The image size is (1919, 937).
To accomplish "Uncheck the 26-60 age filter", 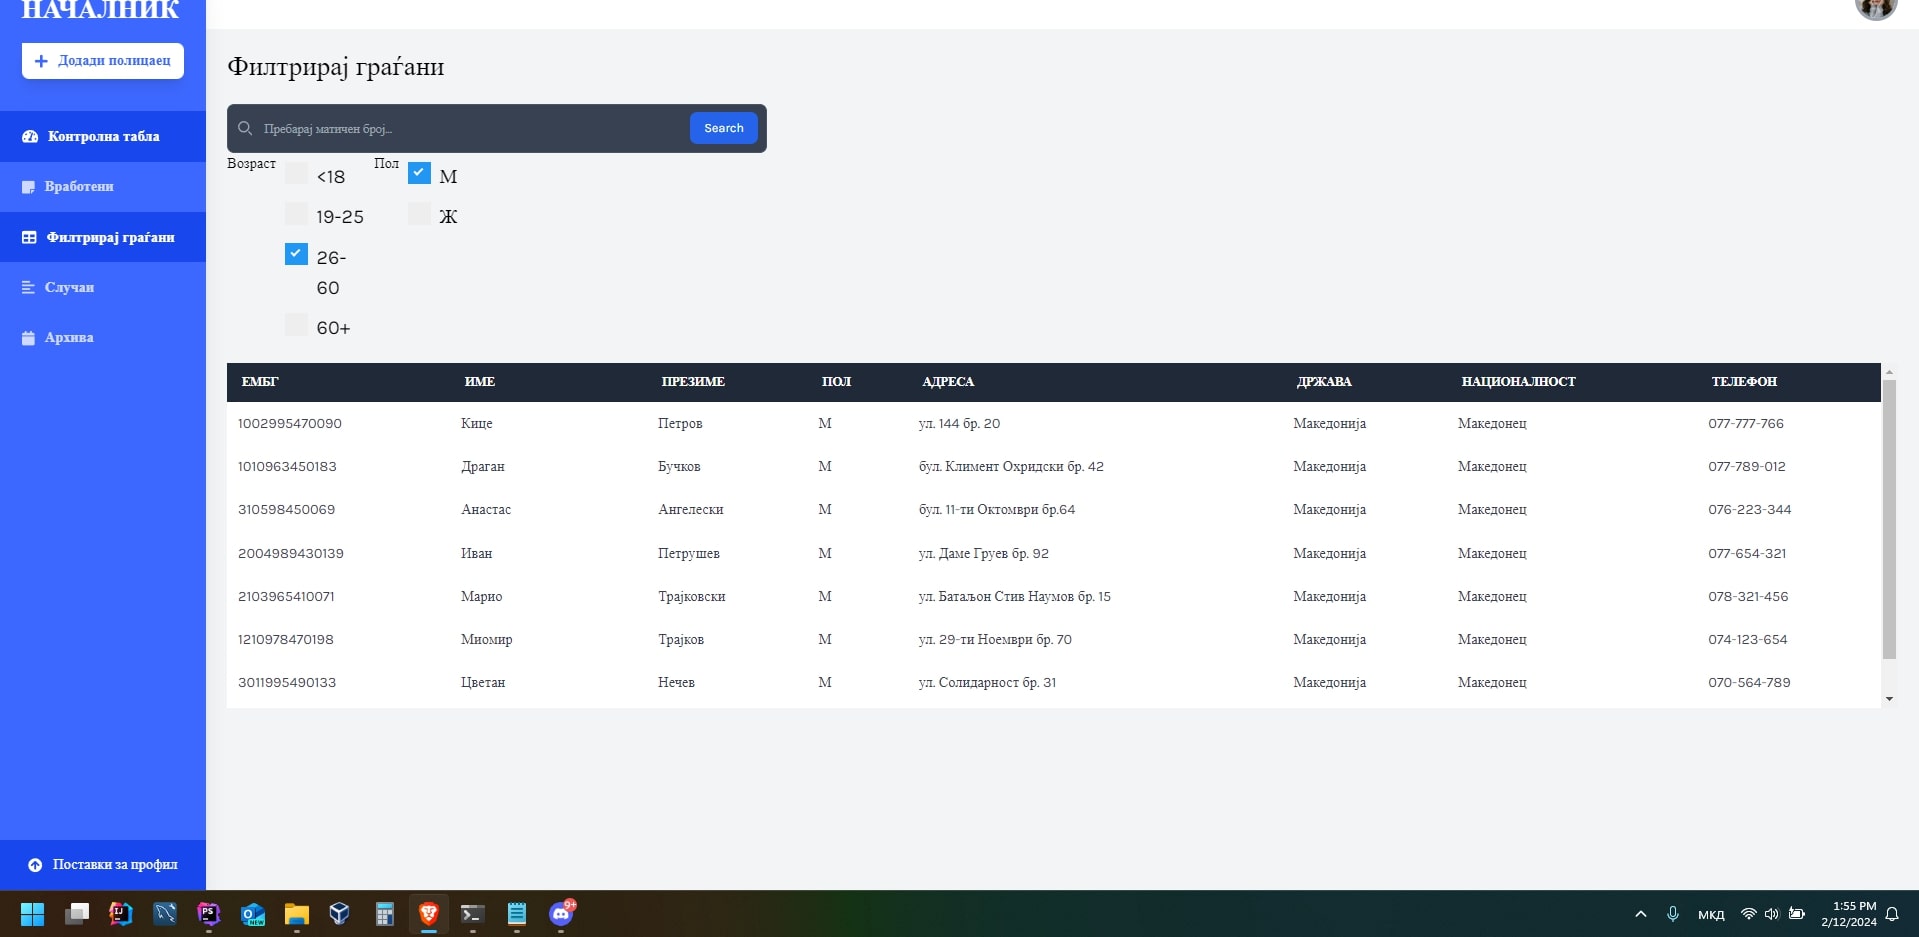I will 296,254.
